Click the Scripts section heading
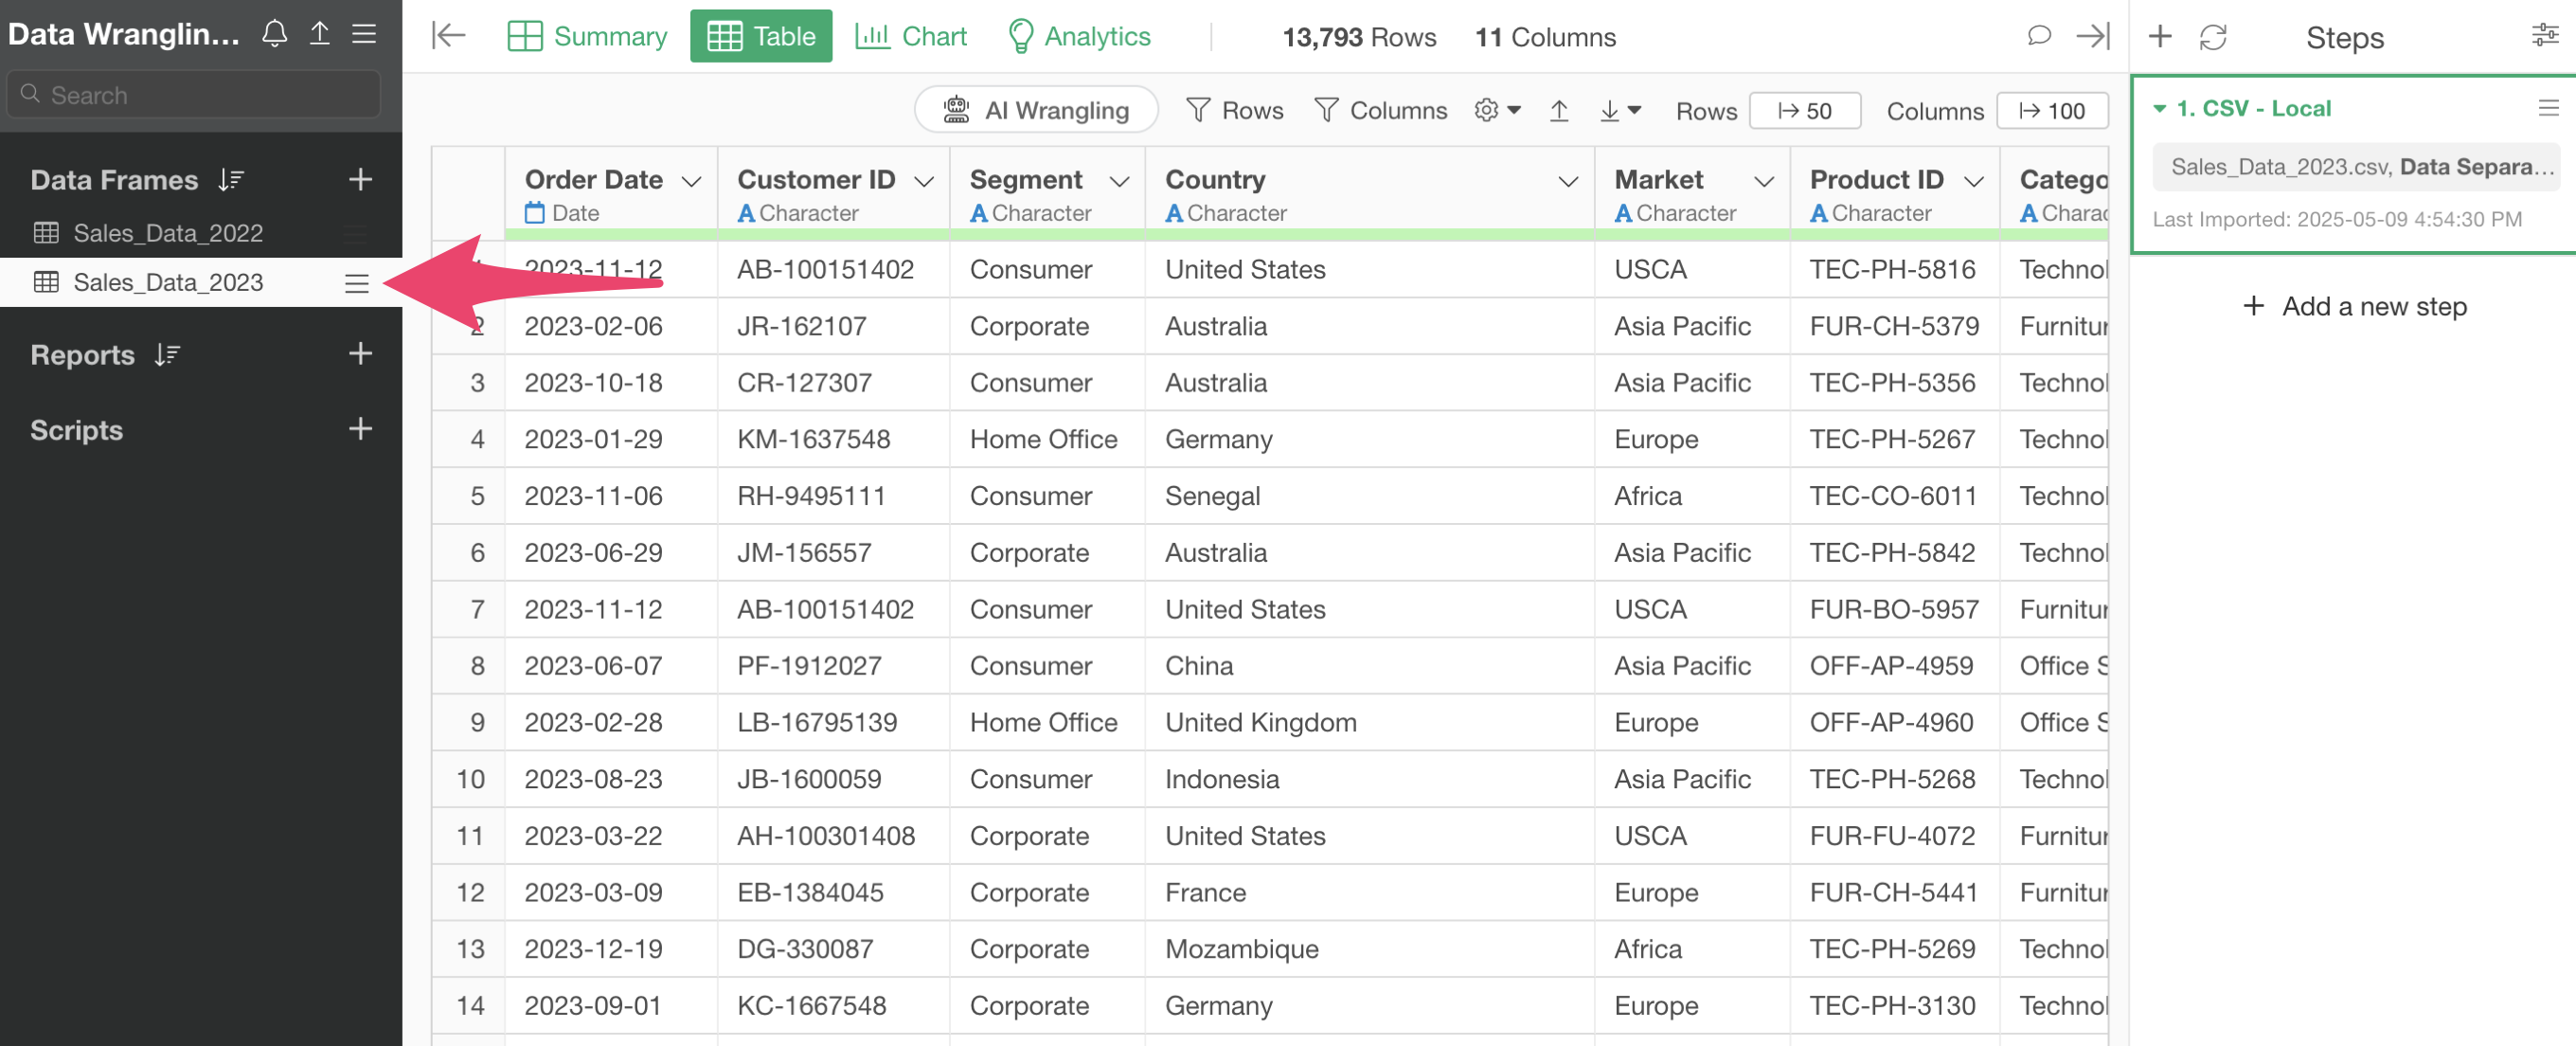2576x1046 pixels. pyautogui.click(x=76, y=430)
